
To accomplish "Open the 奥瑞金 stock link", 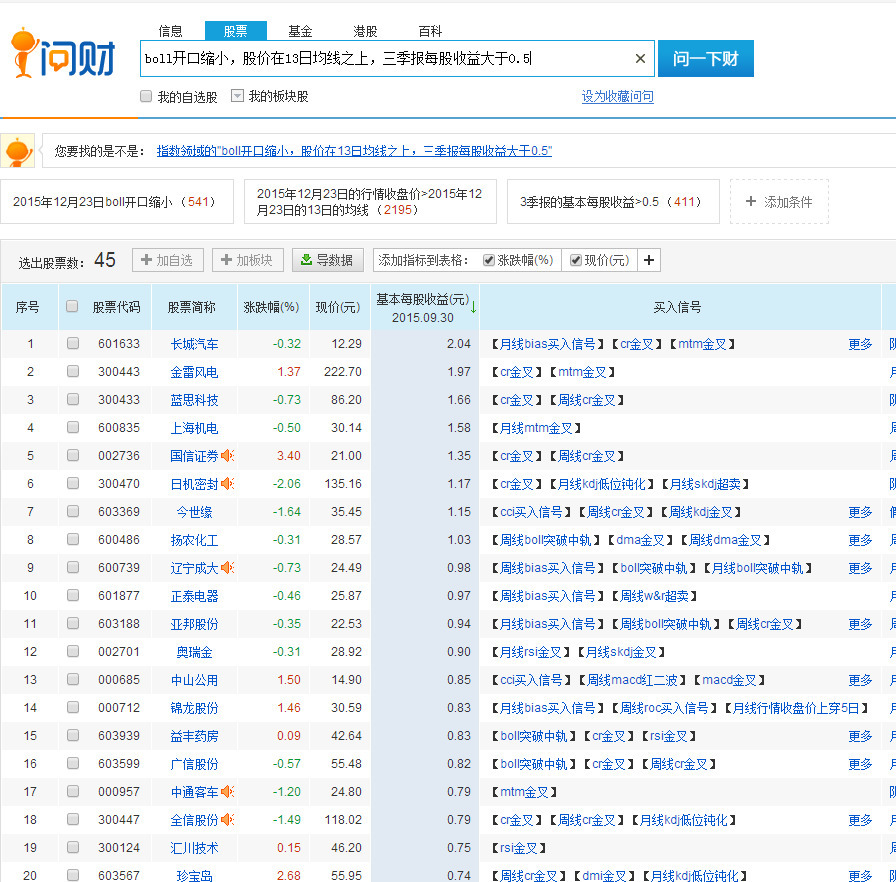I will (194, 652).
